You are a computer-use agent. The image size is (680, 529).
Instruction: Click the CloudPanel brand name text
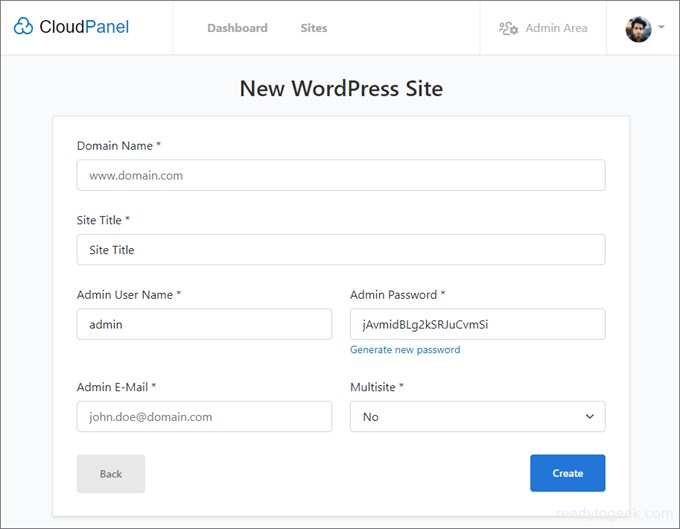pyautogui.click(x=84, y=26)
